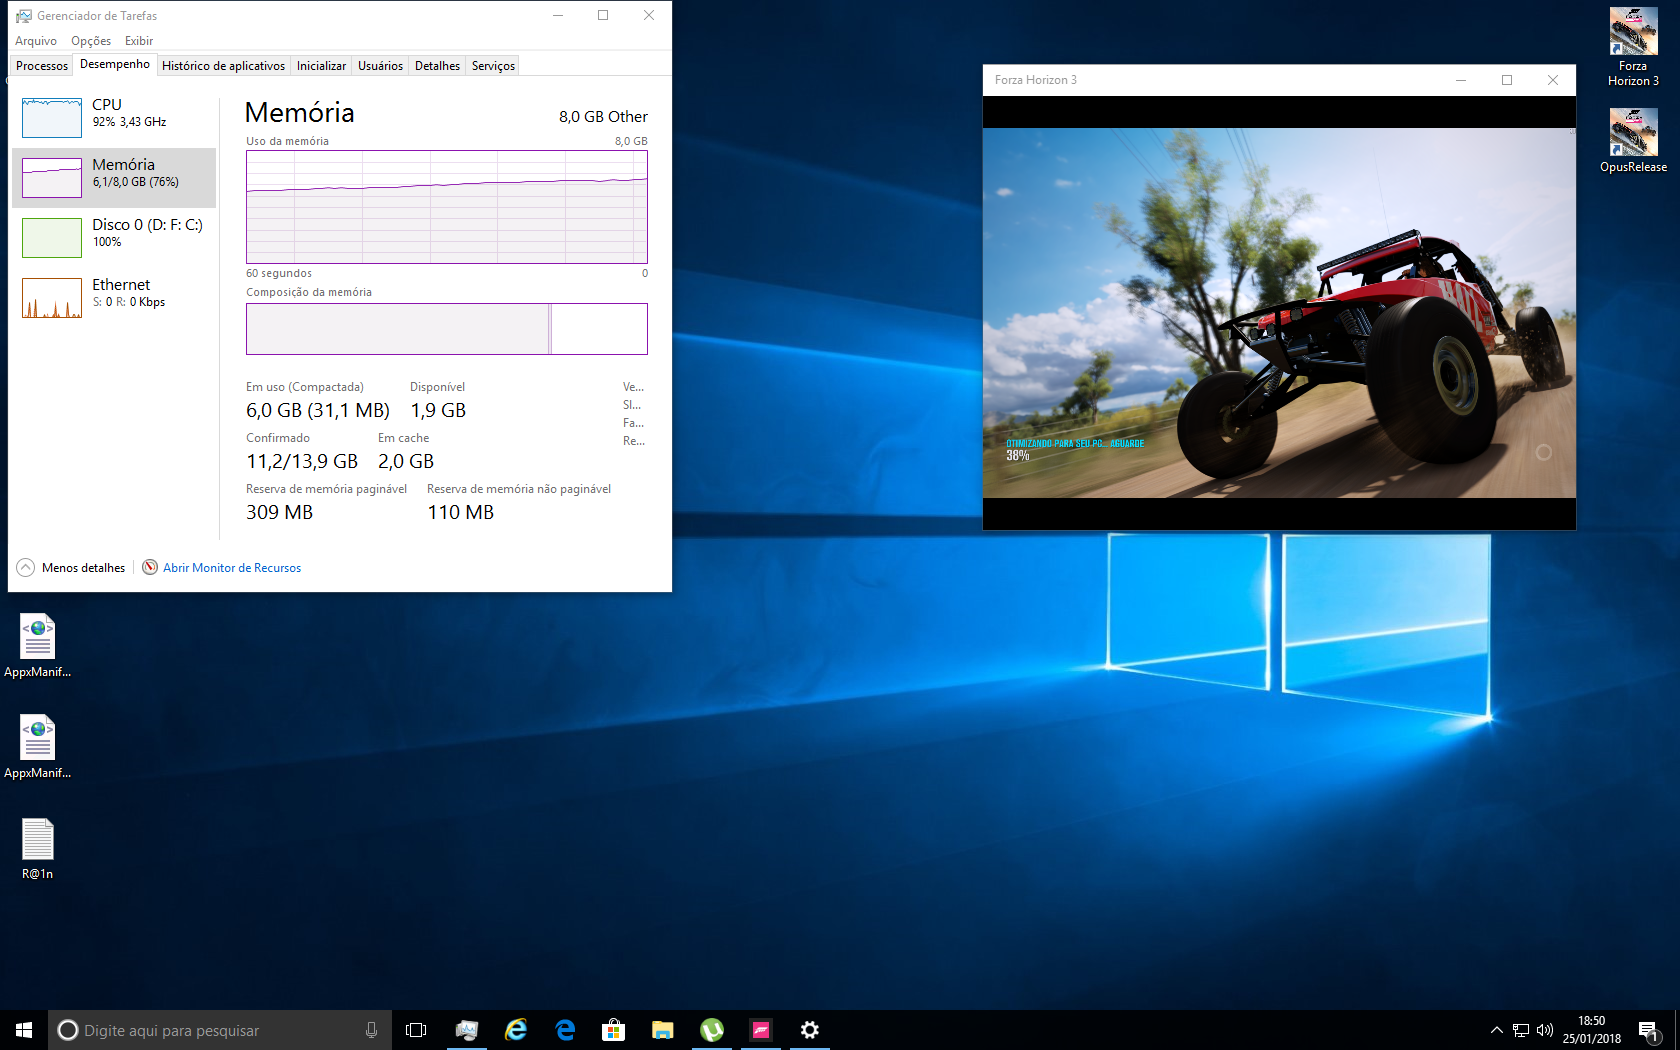The height and width of the screenshot is (1050, 1680).
Task: Launch Microsoft Edge from the taskbar
Action: pos(565,1030)
